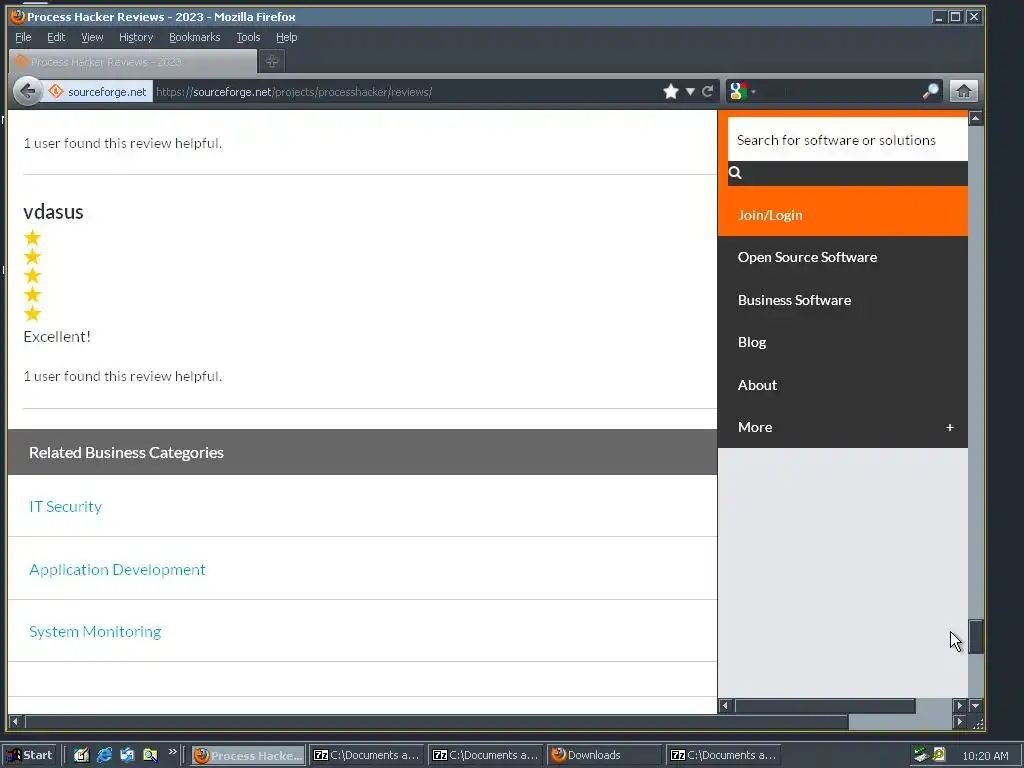Click the back arrow navigation button
This screenshot has height=768, width=1024.
pyautogui.click(x=27, y=91)
